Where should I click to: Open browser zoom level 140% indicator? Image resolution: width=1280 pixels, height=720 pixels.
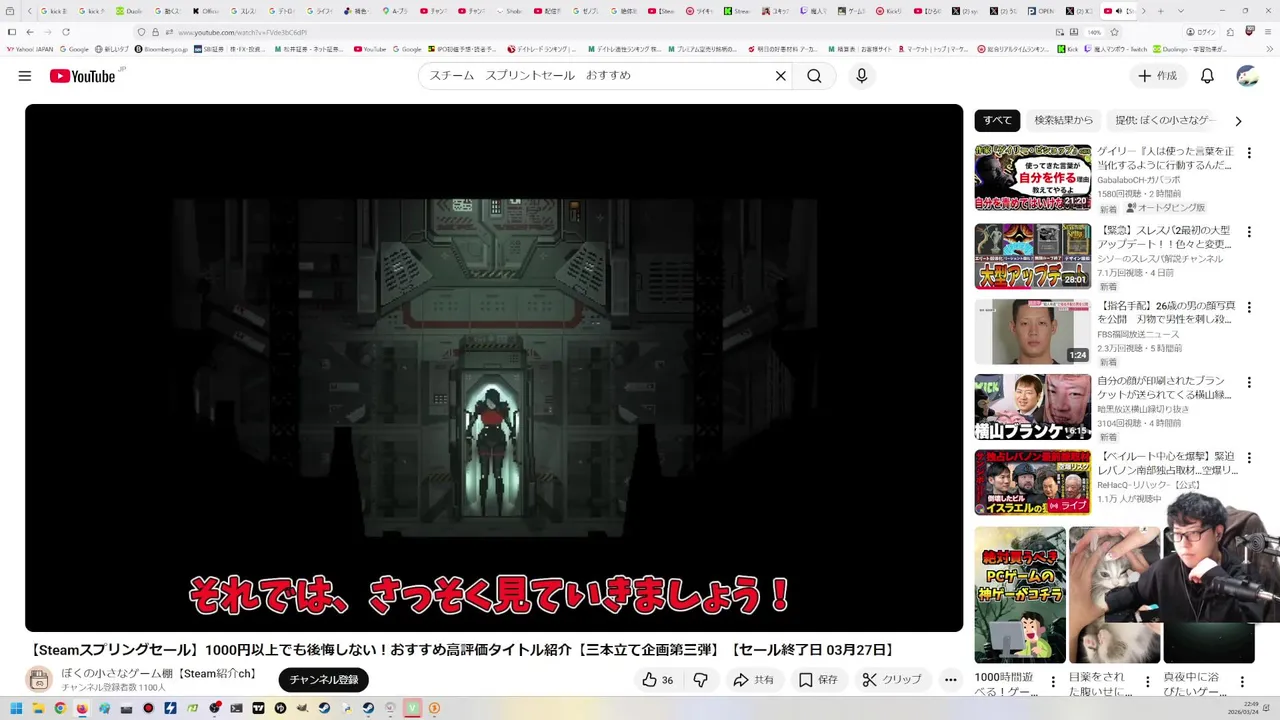click(x=1095, y=32)
